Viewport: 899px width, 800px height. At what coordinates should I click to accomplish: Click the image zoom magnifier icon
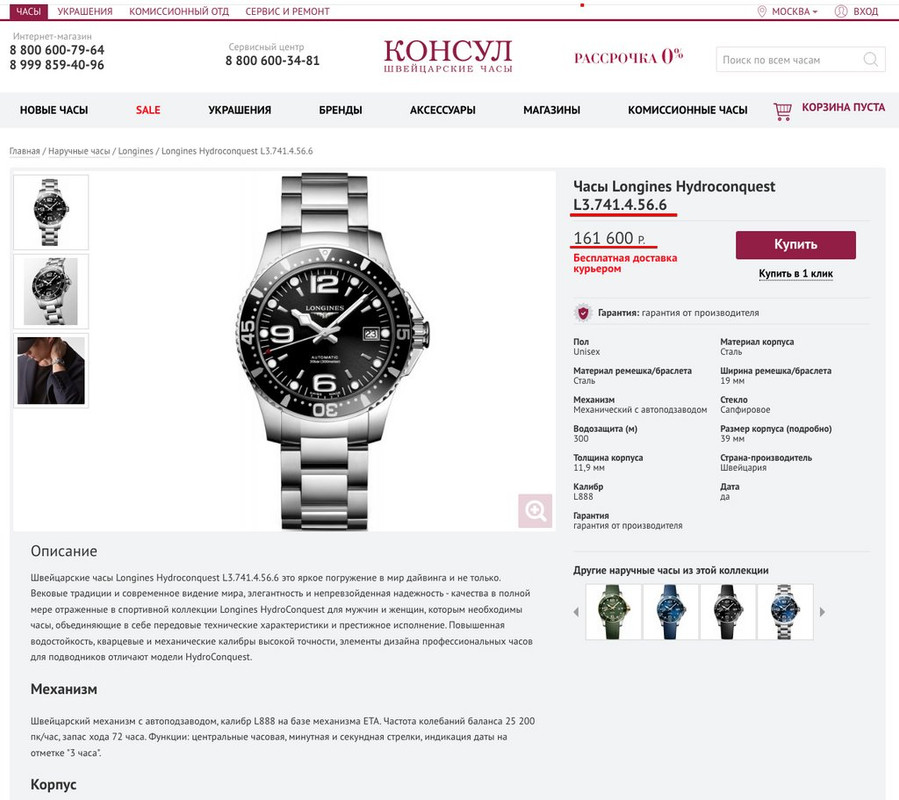[x=536, y=510]
